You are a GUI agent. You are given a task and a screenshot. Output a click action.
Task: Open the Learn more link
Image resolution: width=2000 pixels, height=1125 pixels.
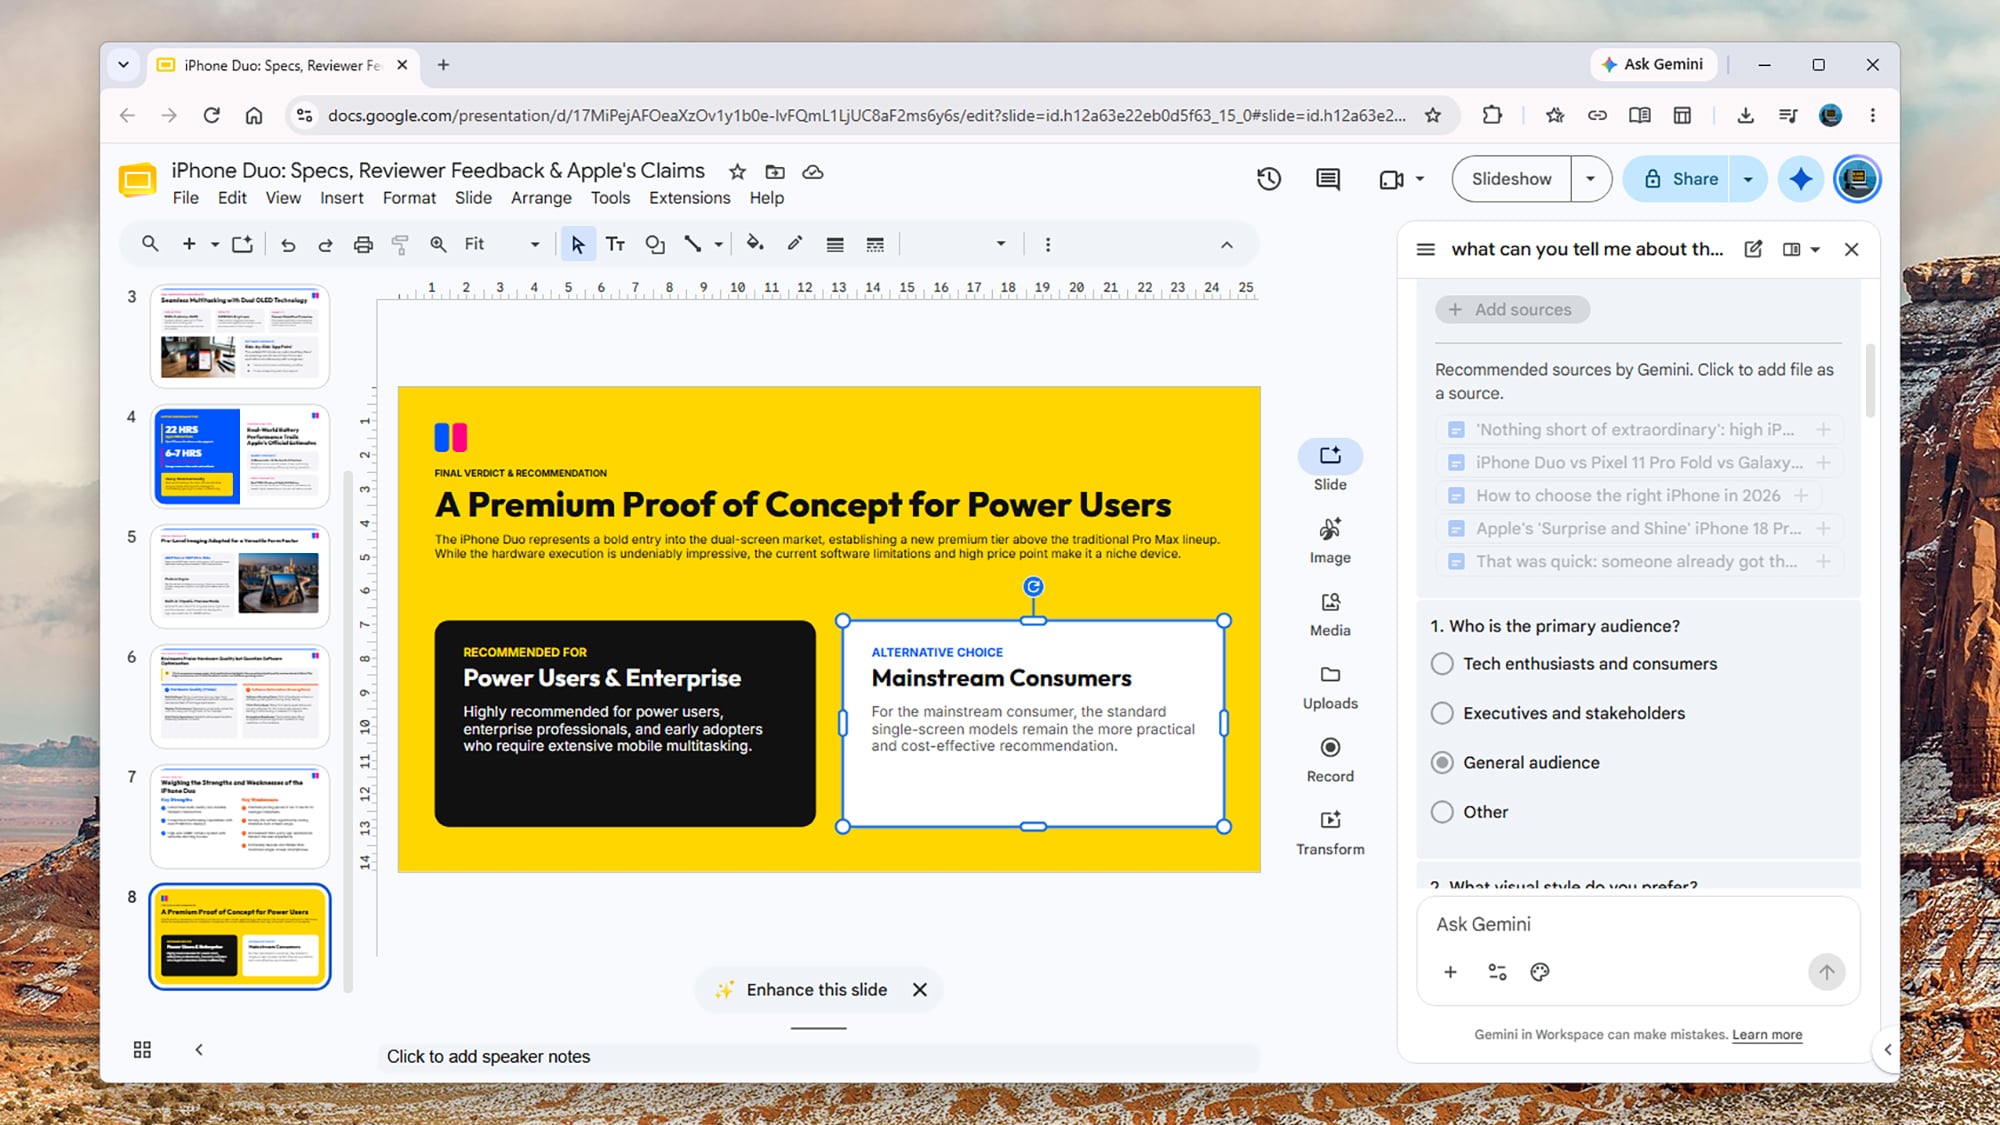click(x=1766, y=1035)
